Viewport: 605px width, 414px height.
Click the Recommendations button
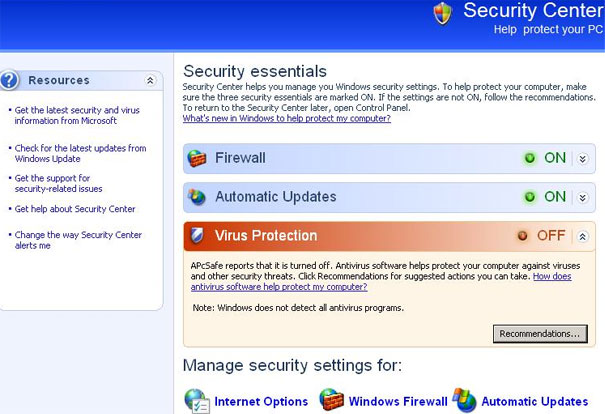click(540, 333)
